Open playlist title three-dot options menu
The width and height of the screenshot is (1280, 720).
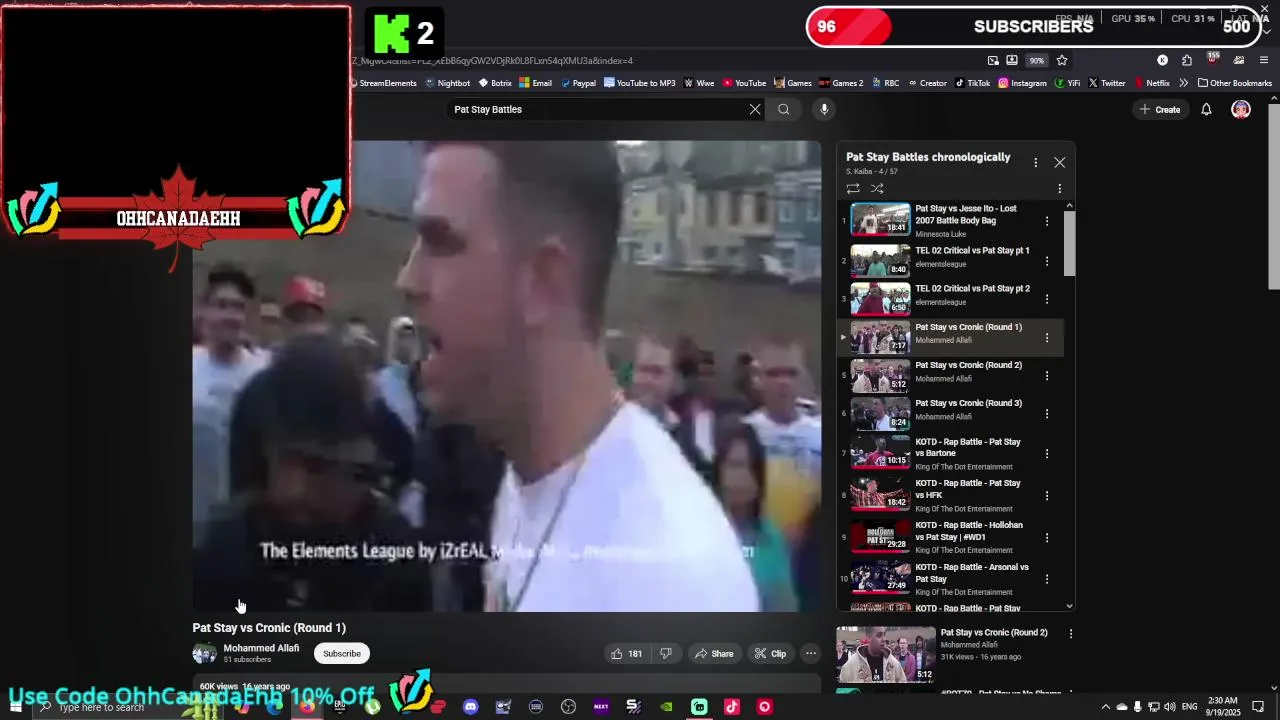pyautogui.click(x=1036, y=162)
